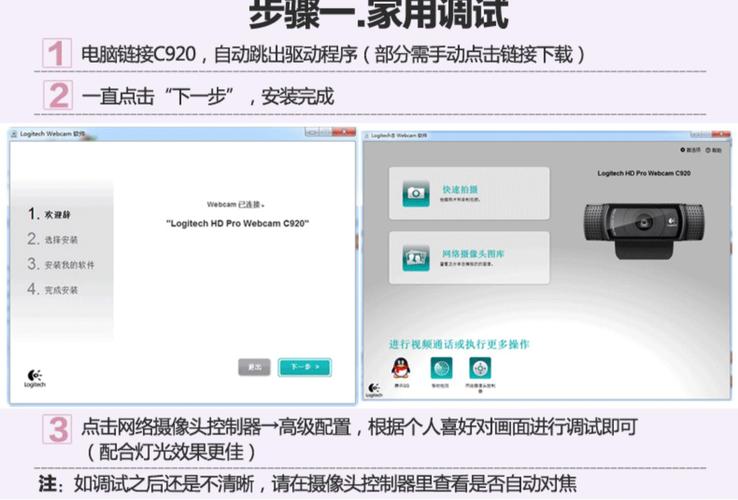Open the 网络摄像头控制器 crosshair icon

coord(480,368)
